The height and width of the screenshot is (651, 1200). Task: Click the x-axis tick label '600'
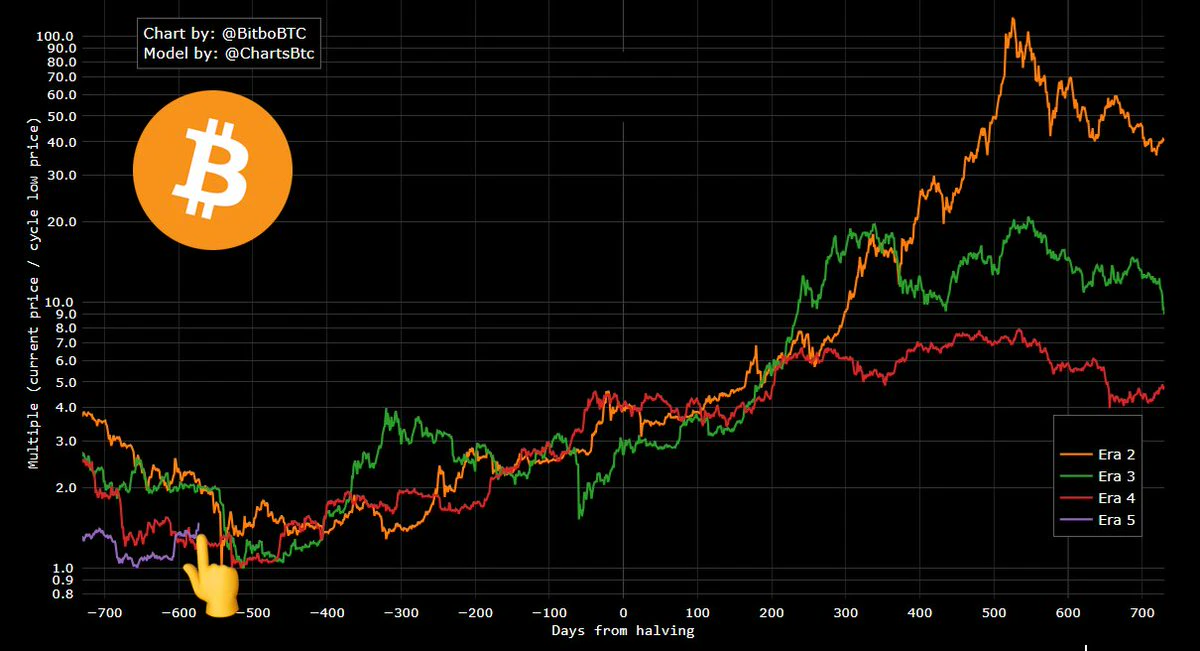(x=1068, y=612)
